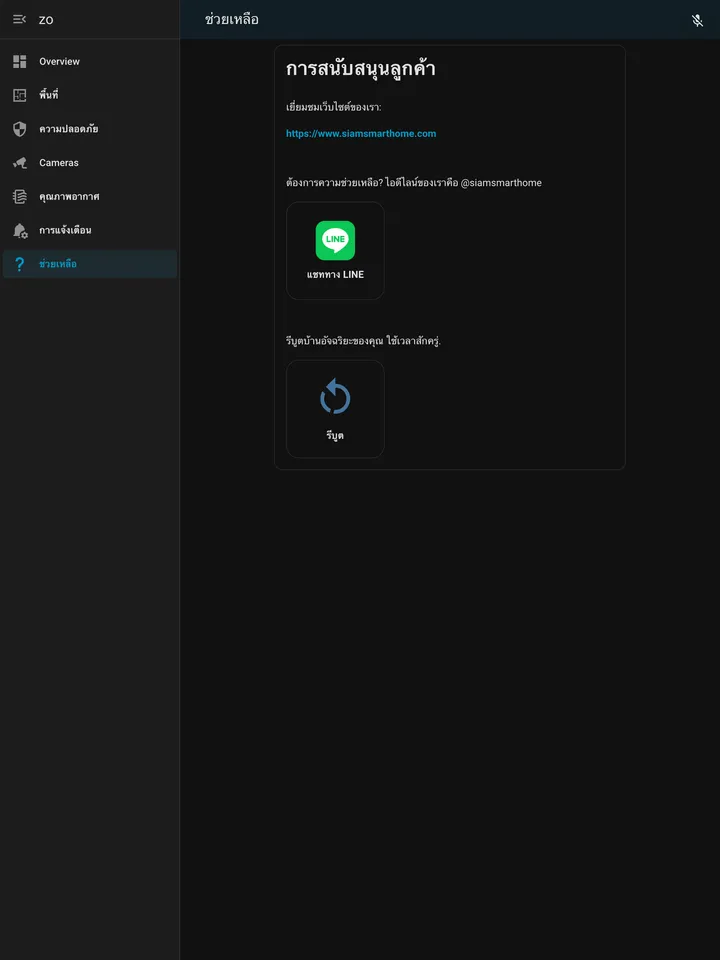
Task: Select ช่วยเหลือ in the sidebar
Action: click(90, 264)
